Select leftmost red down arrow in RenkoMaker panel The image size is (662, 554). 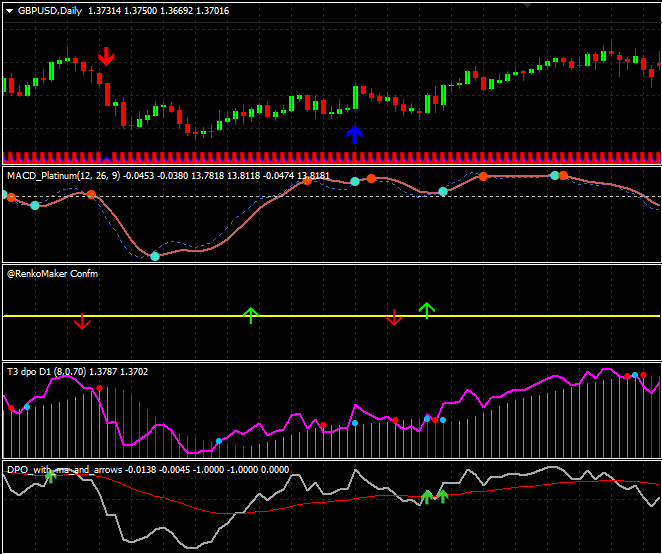pyautogui.click(x=82, y=322)
